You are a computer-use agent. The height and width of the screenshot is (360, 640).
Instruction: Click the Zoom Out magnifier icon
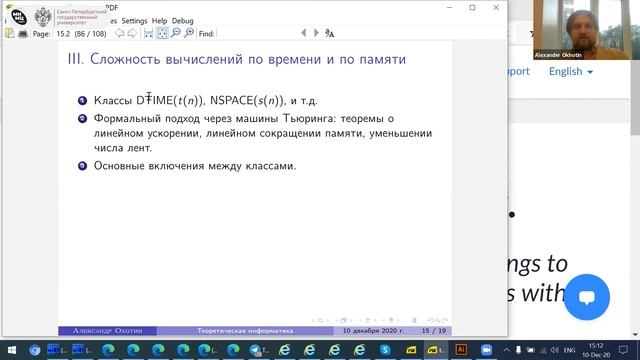pyautogui.click(x=176, y=33)
